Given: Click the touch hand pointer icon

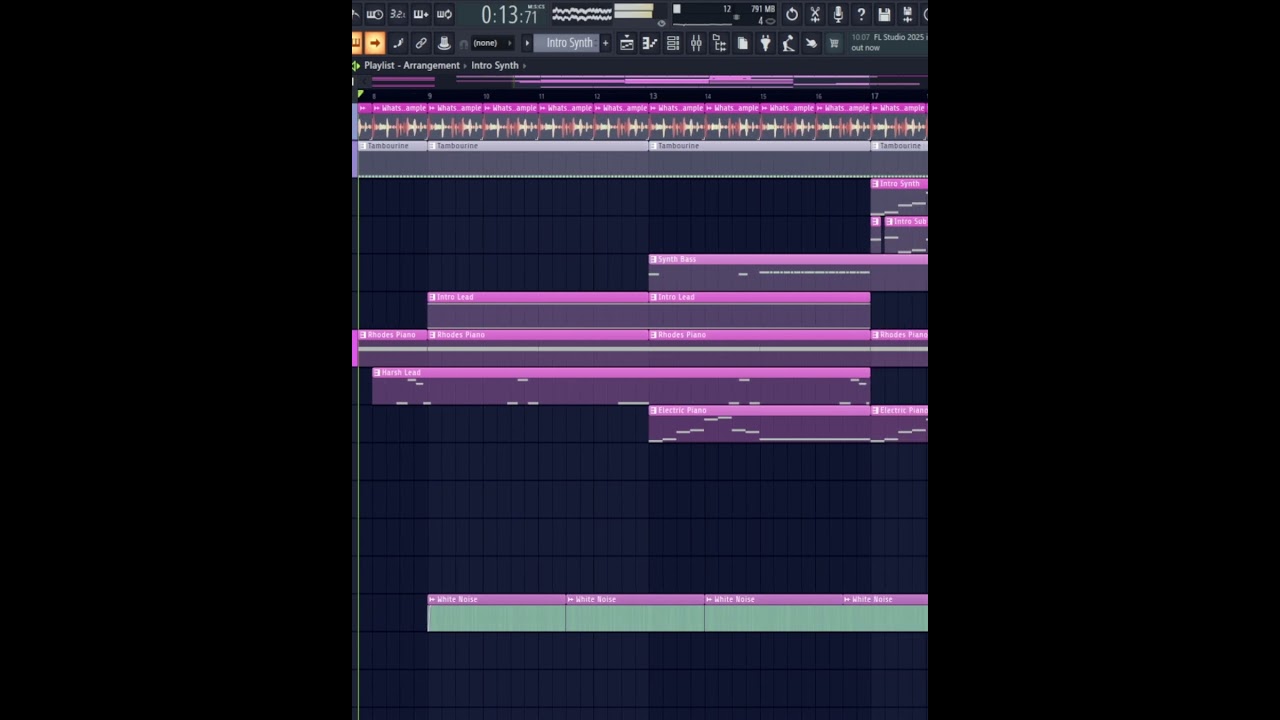Looking at the screenshot, I should pos(811,43).
